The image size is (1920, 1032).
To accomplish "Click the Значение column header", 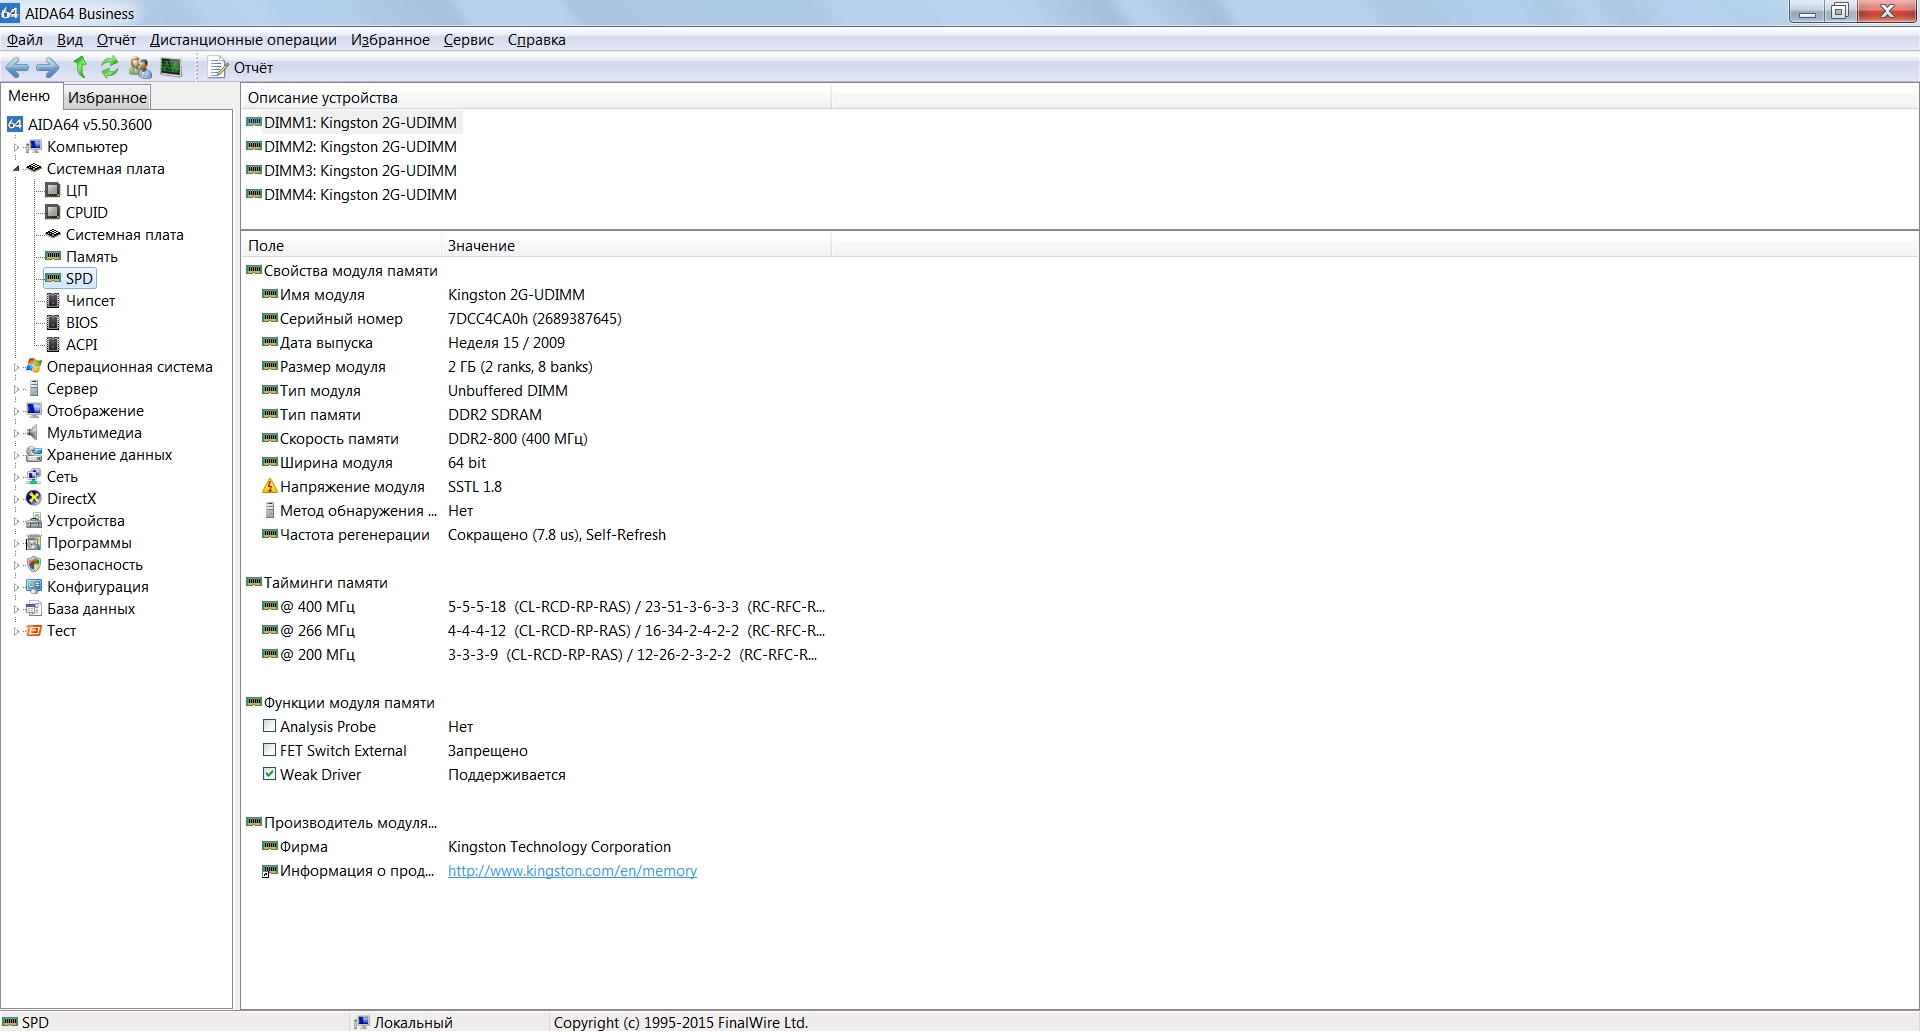I will coord(636,245).
